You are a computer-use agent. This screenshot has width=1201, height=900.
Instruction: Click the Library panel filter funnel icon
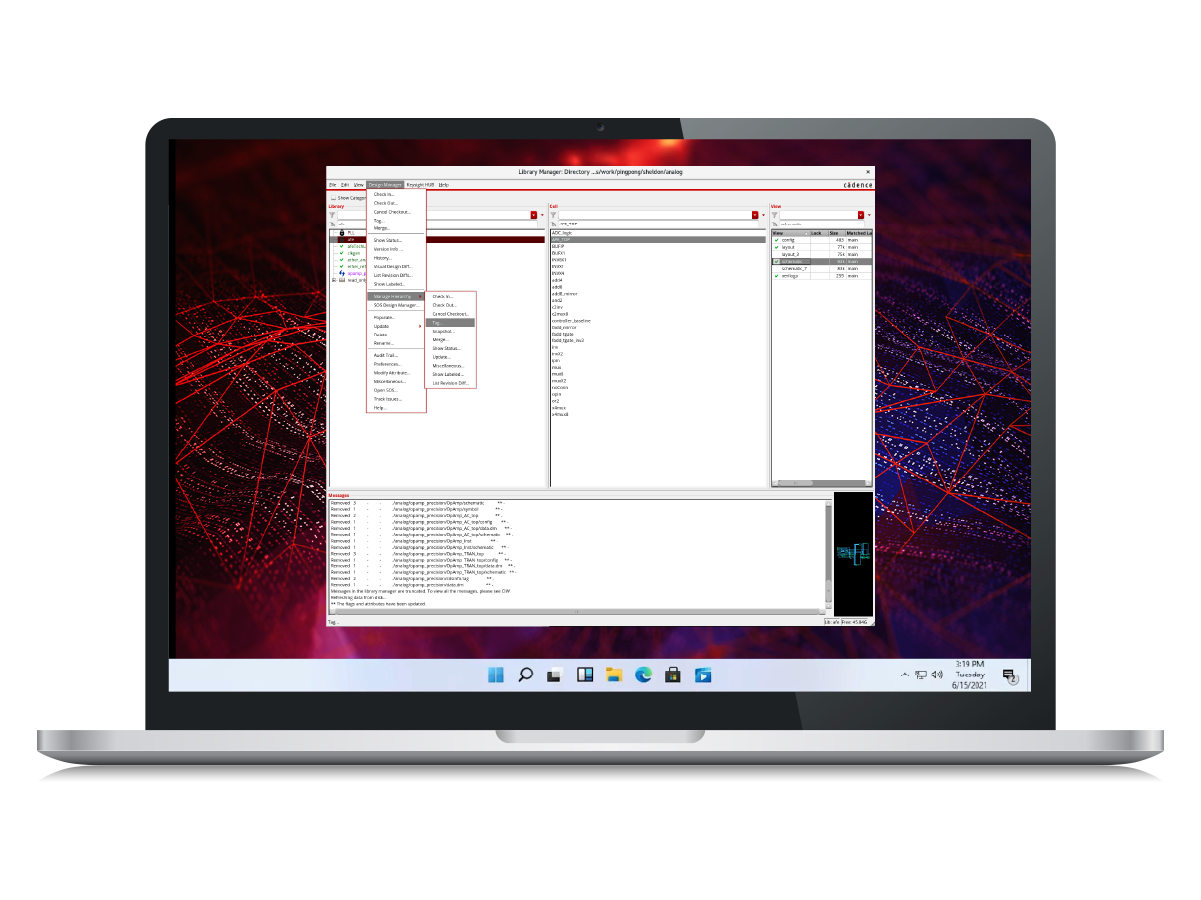[331, 214]
